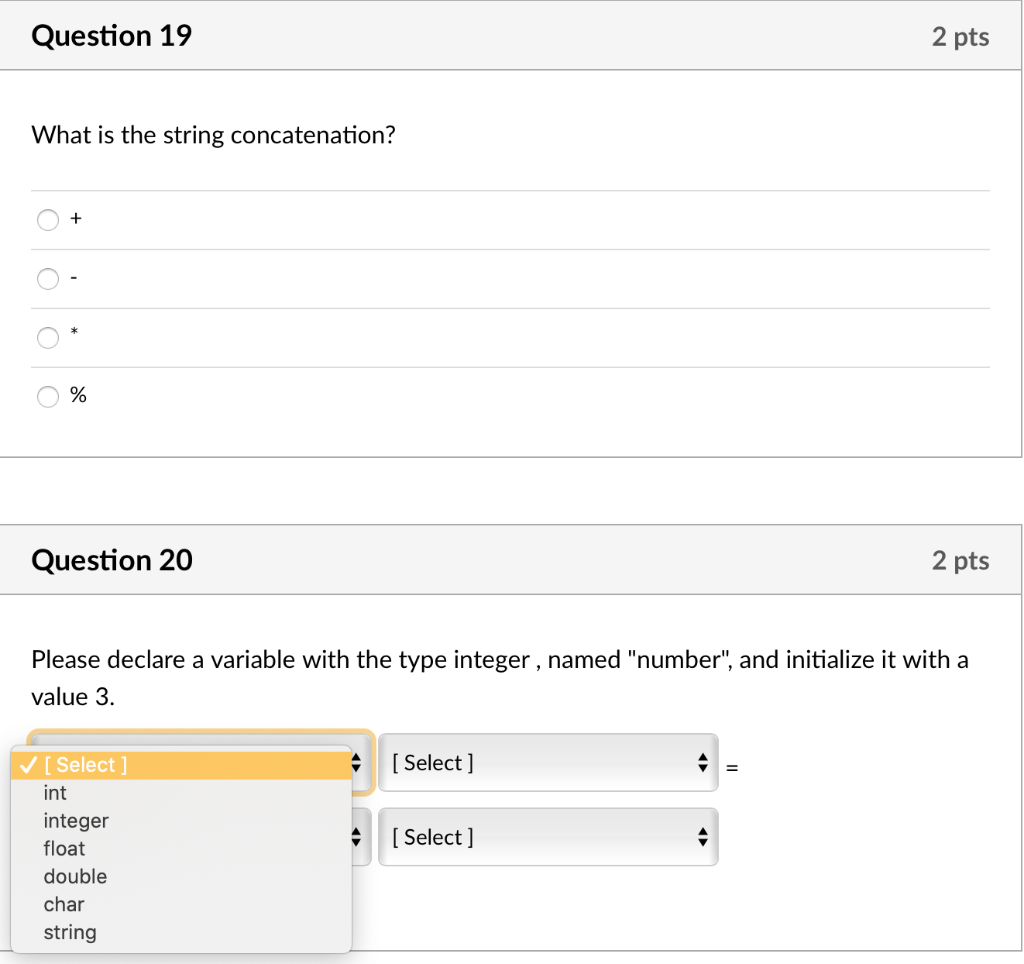The height and width of the screenshot is (964, 1024).
Task: Select the "*" radio button
Action: [x=47, y=337]
